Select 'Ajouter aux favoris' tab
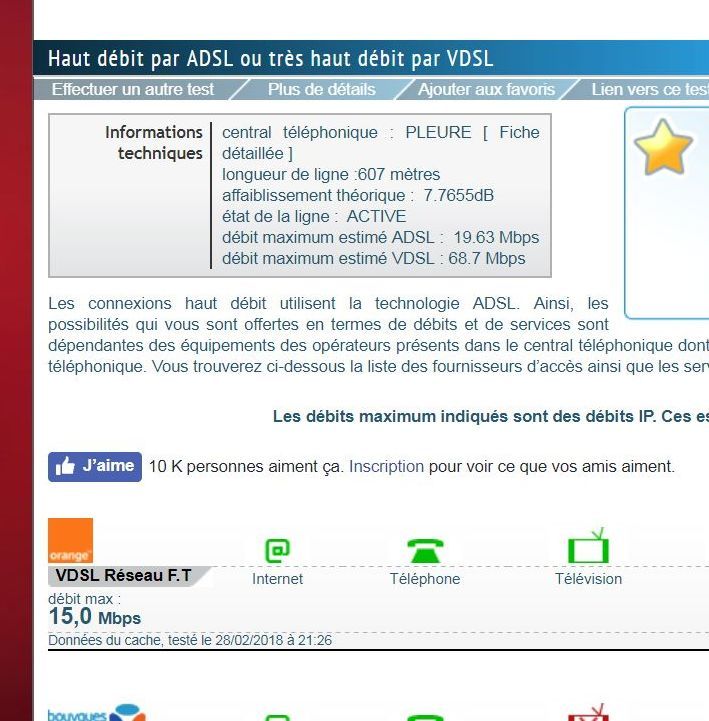Image resolution: width=709 pixels, height=721 pixels. click(x=486, y=89)
